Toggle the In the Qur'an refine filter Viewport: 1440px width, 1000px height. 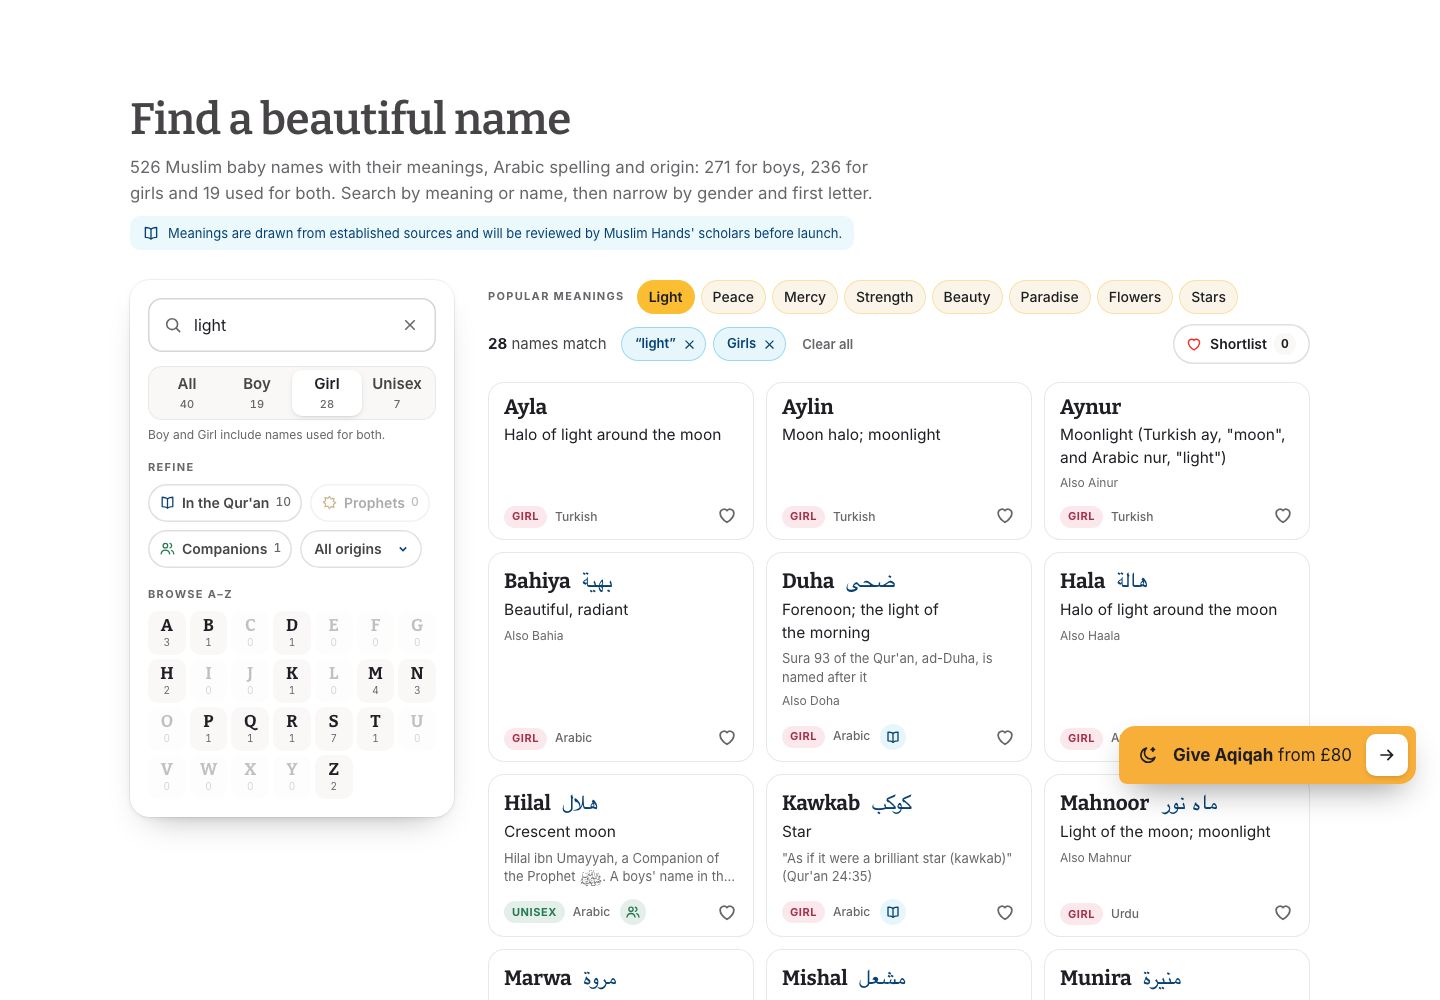pyautogui.click(x=226, y=503)
